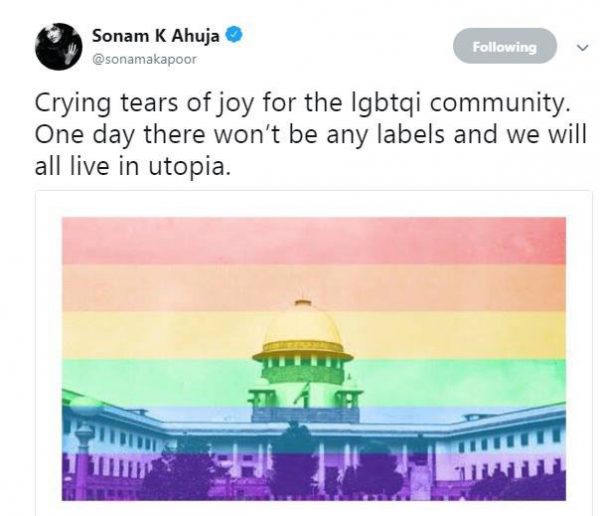Click the dark center tree silhouette

[295, 461]
